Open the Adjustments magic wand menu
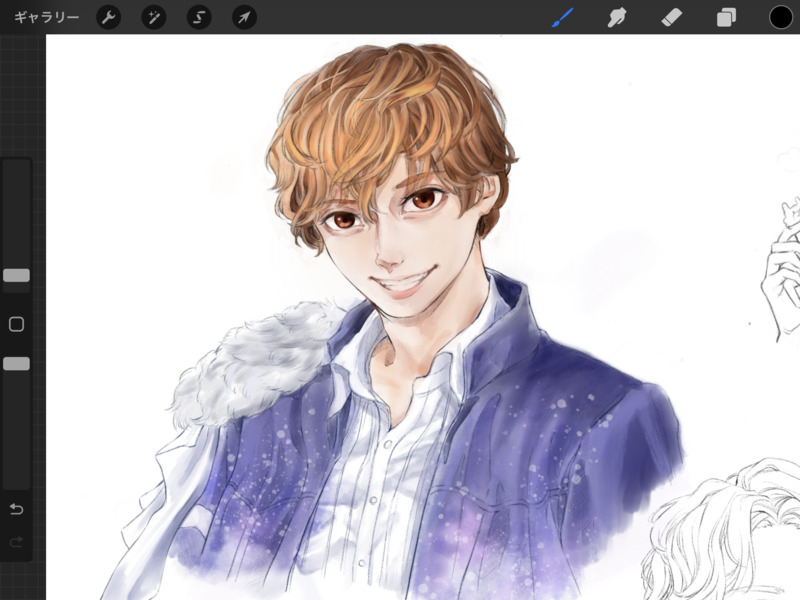The image size is (800, 600). pos(154,17)
